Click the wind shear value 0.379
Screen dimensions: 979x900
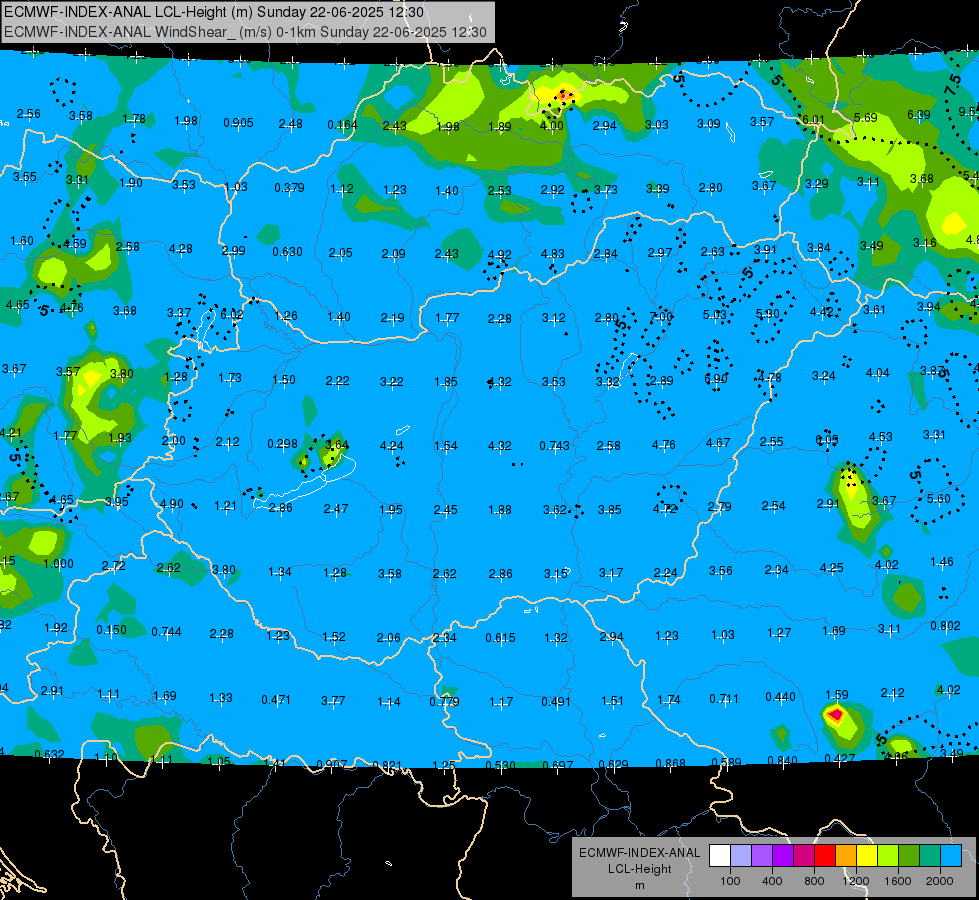coord(289,187)
